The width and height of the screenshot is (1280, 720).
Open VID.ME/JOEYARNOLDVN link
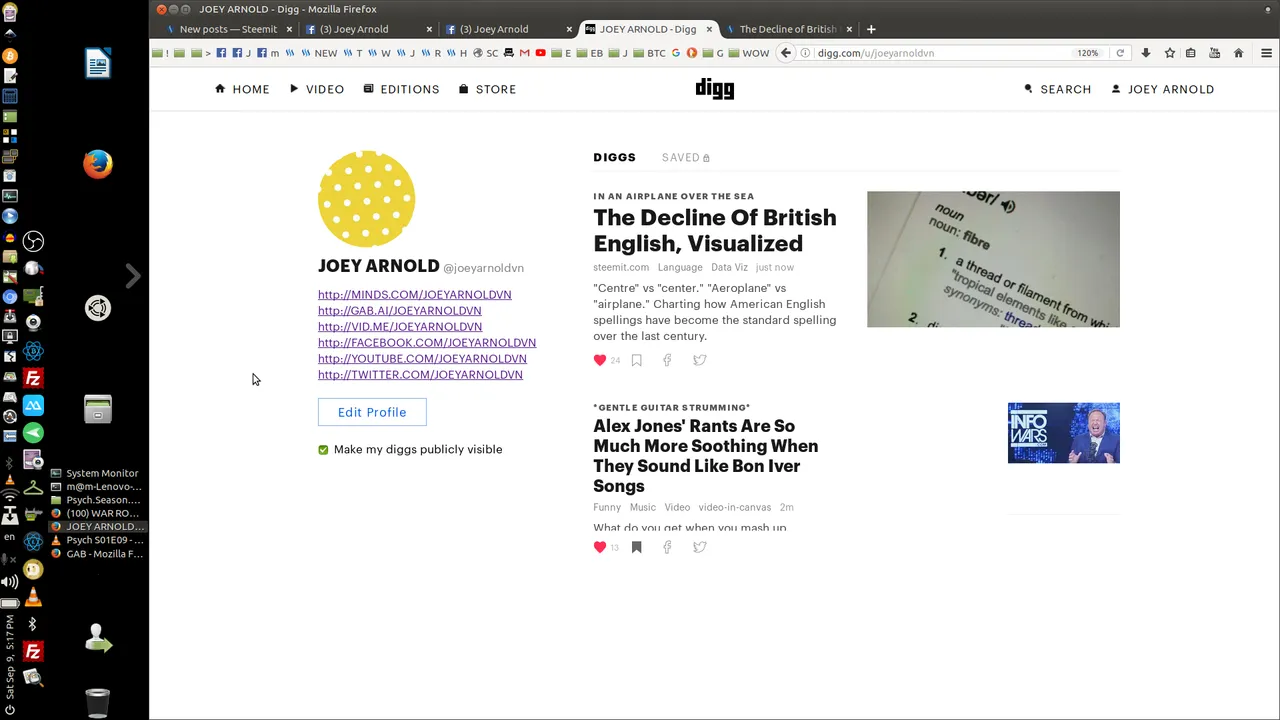[x=400, y=326]
